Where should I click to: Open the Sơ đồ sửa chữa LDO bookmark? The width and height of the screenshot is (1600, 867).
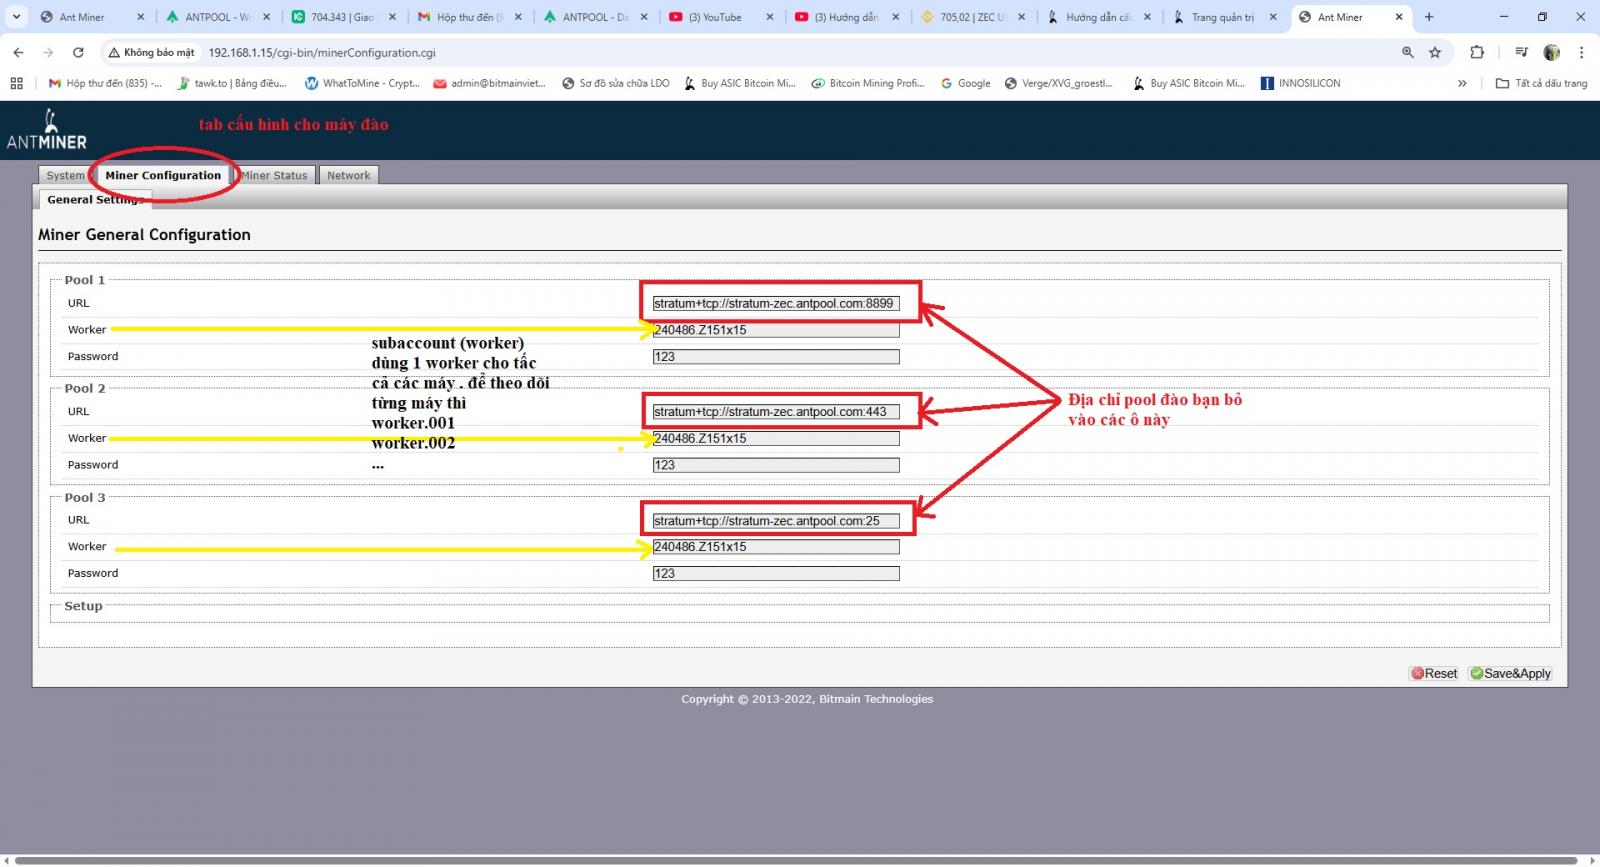tap(616, 83)
